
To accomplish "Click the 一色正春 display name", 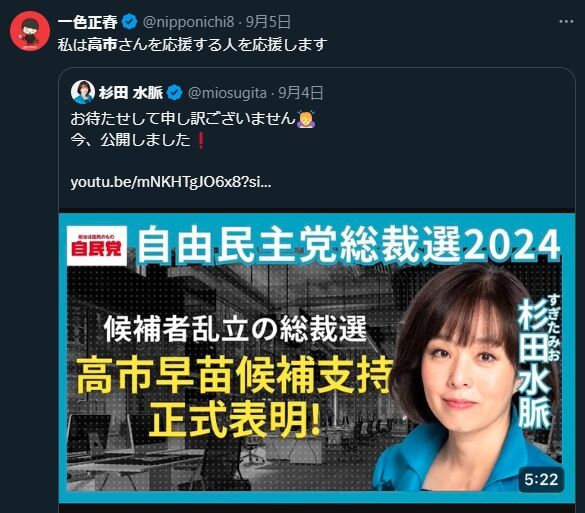I will [x=88, y=22].
